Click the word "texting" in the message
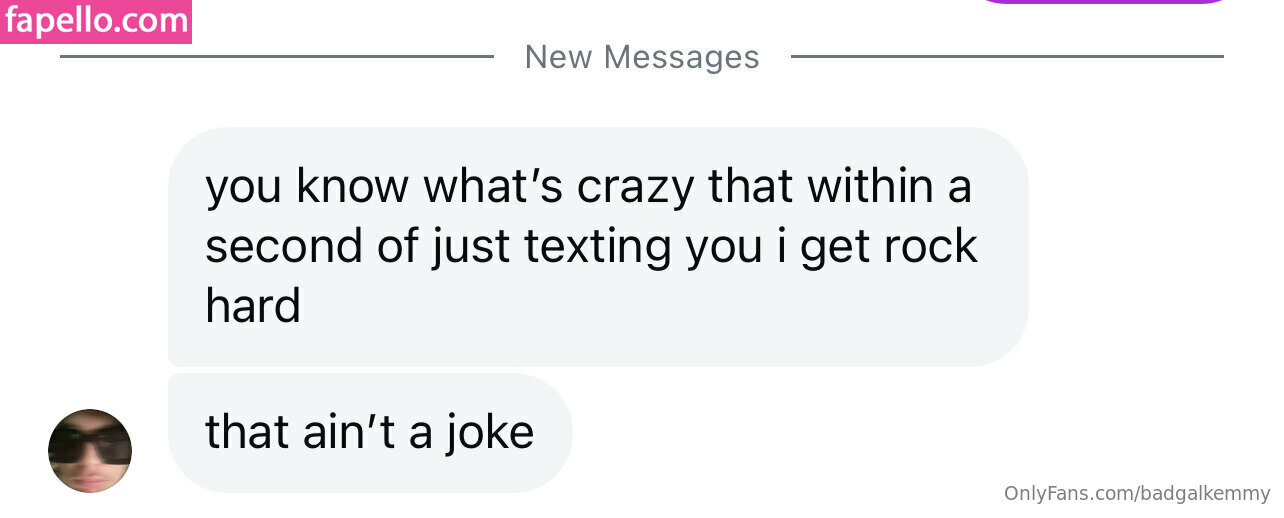 [598, 246]
